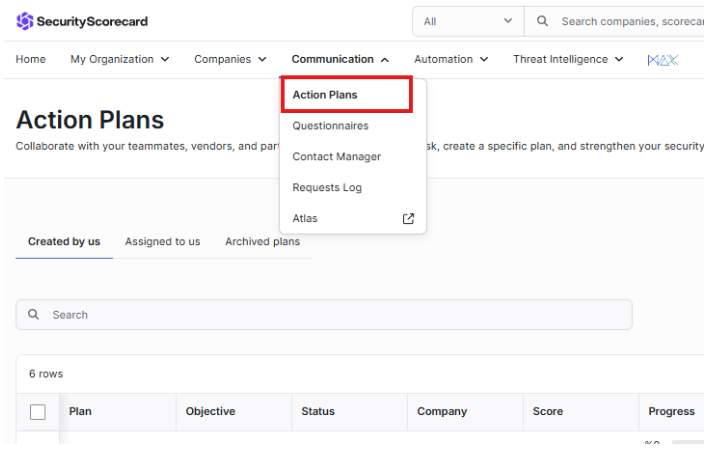Sort by the Progress column header
The width and height of the screenshot is (727, 452).
coord(671,412)
